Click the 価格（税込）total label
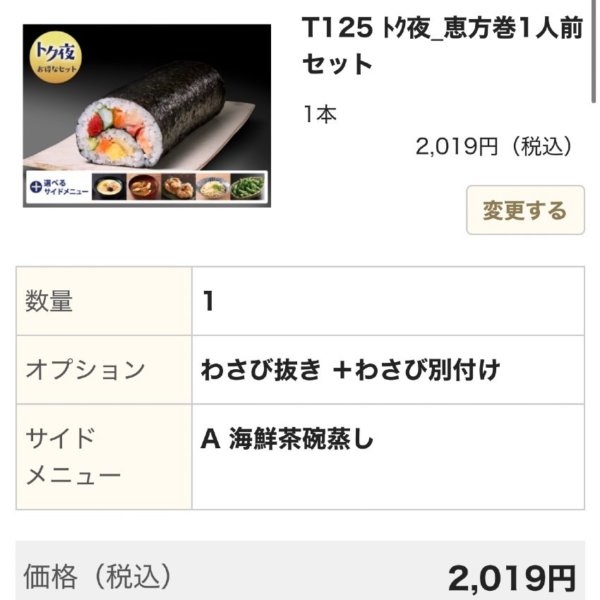Image resolution: width=600 pixels, height=600 pixels. click(x=98, y=576)
